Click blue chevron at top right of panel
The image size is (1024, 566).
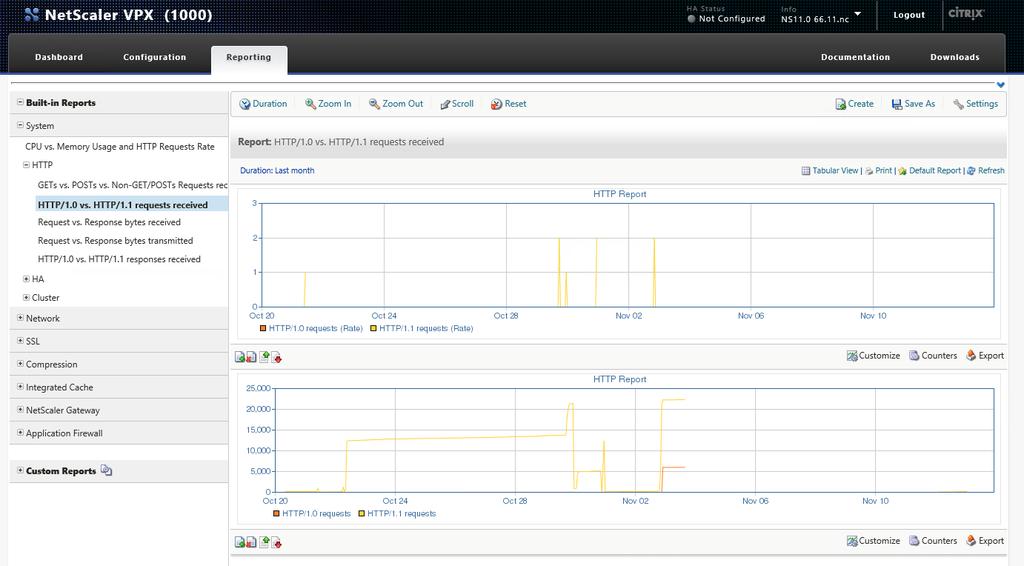point(1000,85)
